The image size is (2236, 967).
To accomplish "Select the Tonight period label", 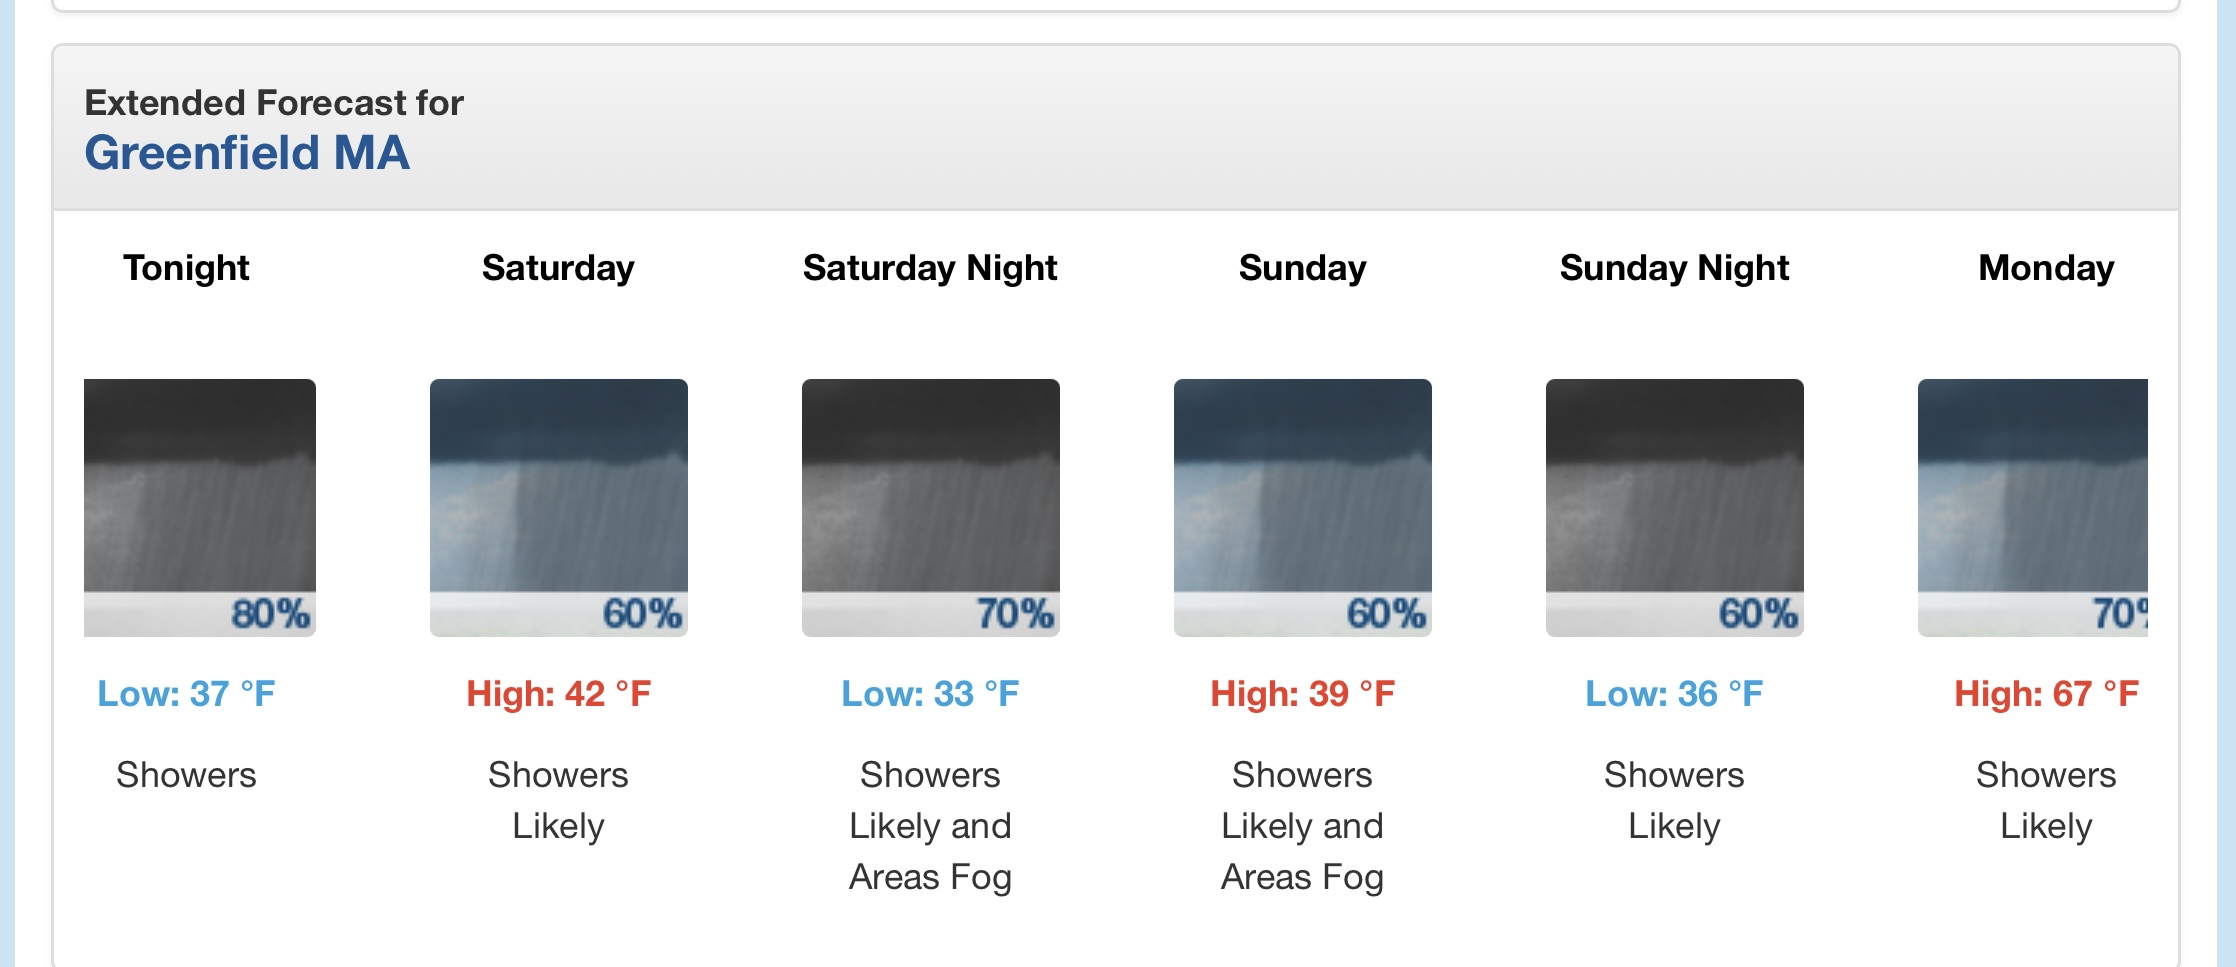I will click(186, 268).
